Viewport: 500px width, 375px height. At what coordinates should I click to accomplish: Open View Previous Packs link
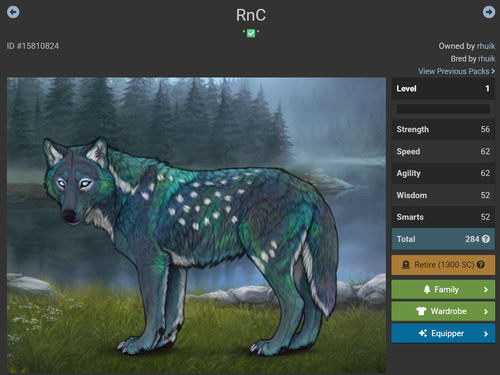[456, 71]
